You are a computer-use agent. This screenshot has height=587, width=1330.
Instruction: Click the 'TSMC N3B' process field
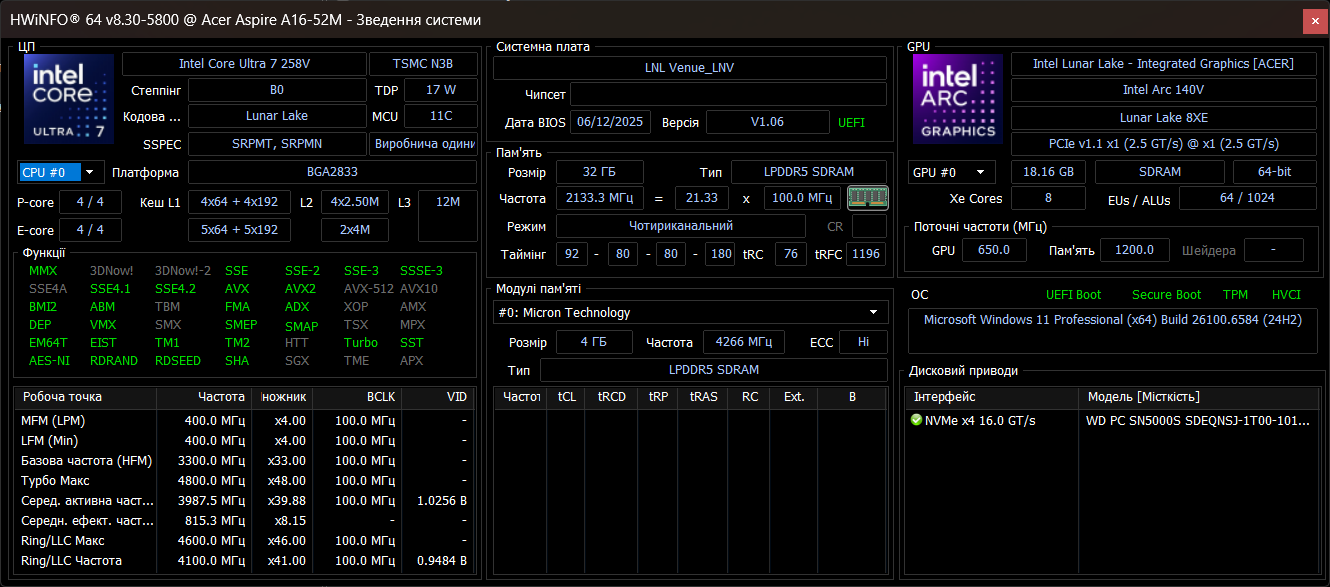pyautogui.click(x=423, y=64)
